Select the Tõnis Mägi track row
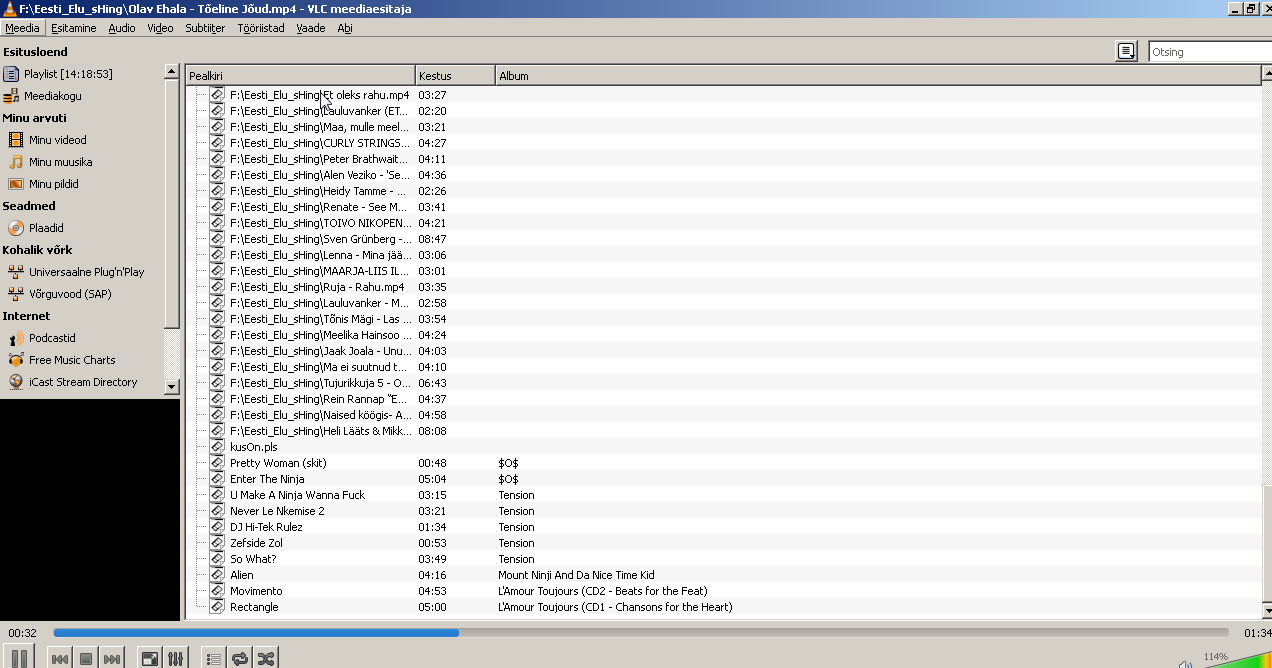The height and width of the screenshot is (668, 1272). coord(724,319)
